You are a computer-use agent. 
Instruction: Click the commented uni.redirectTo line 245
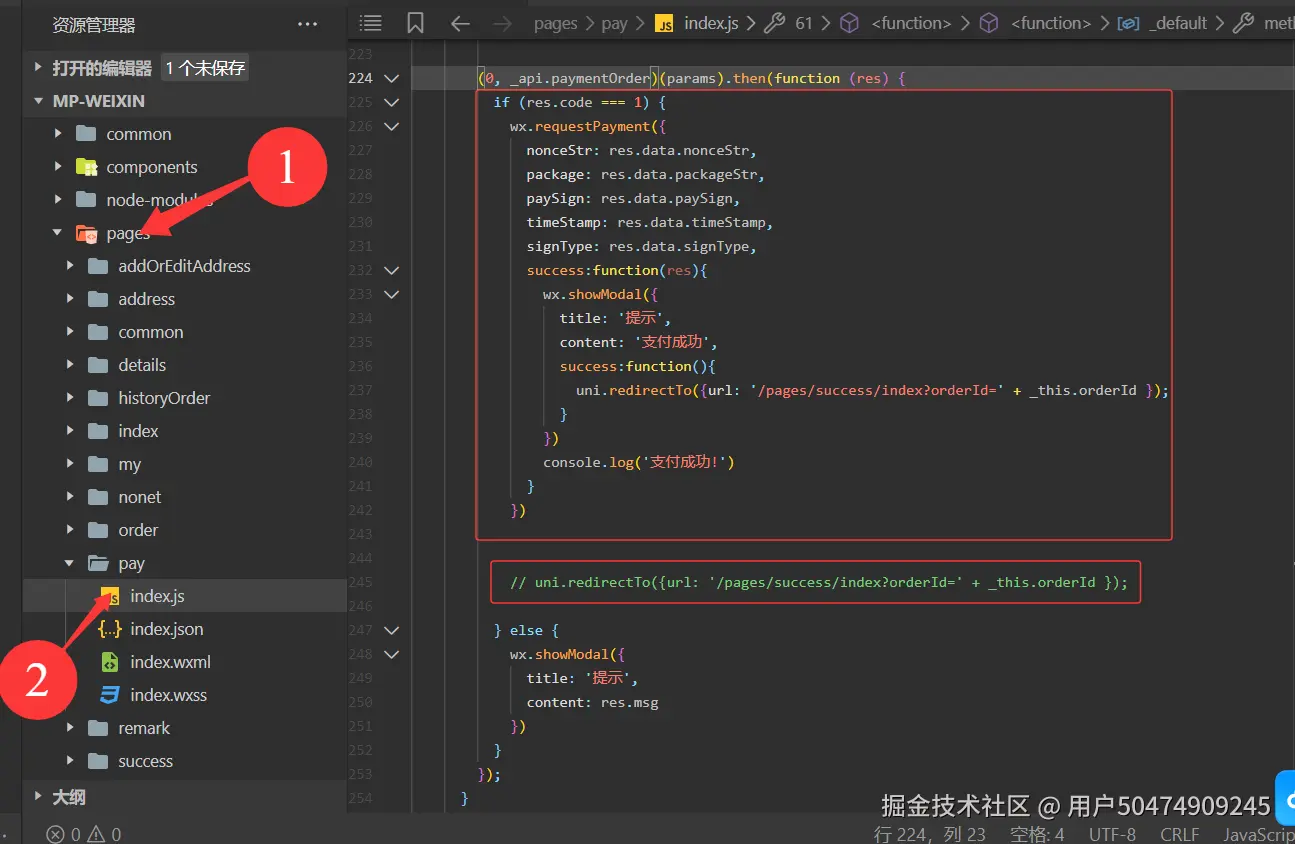(x=818, y=582)
